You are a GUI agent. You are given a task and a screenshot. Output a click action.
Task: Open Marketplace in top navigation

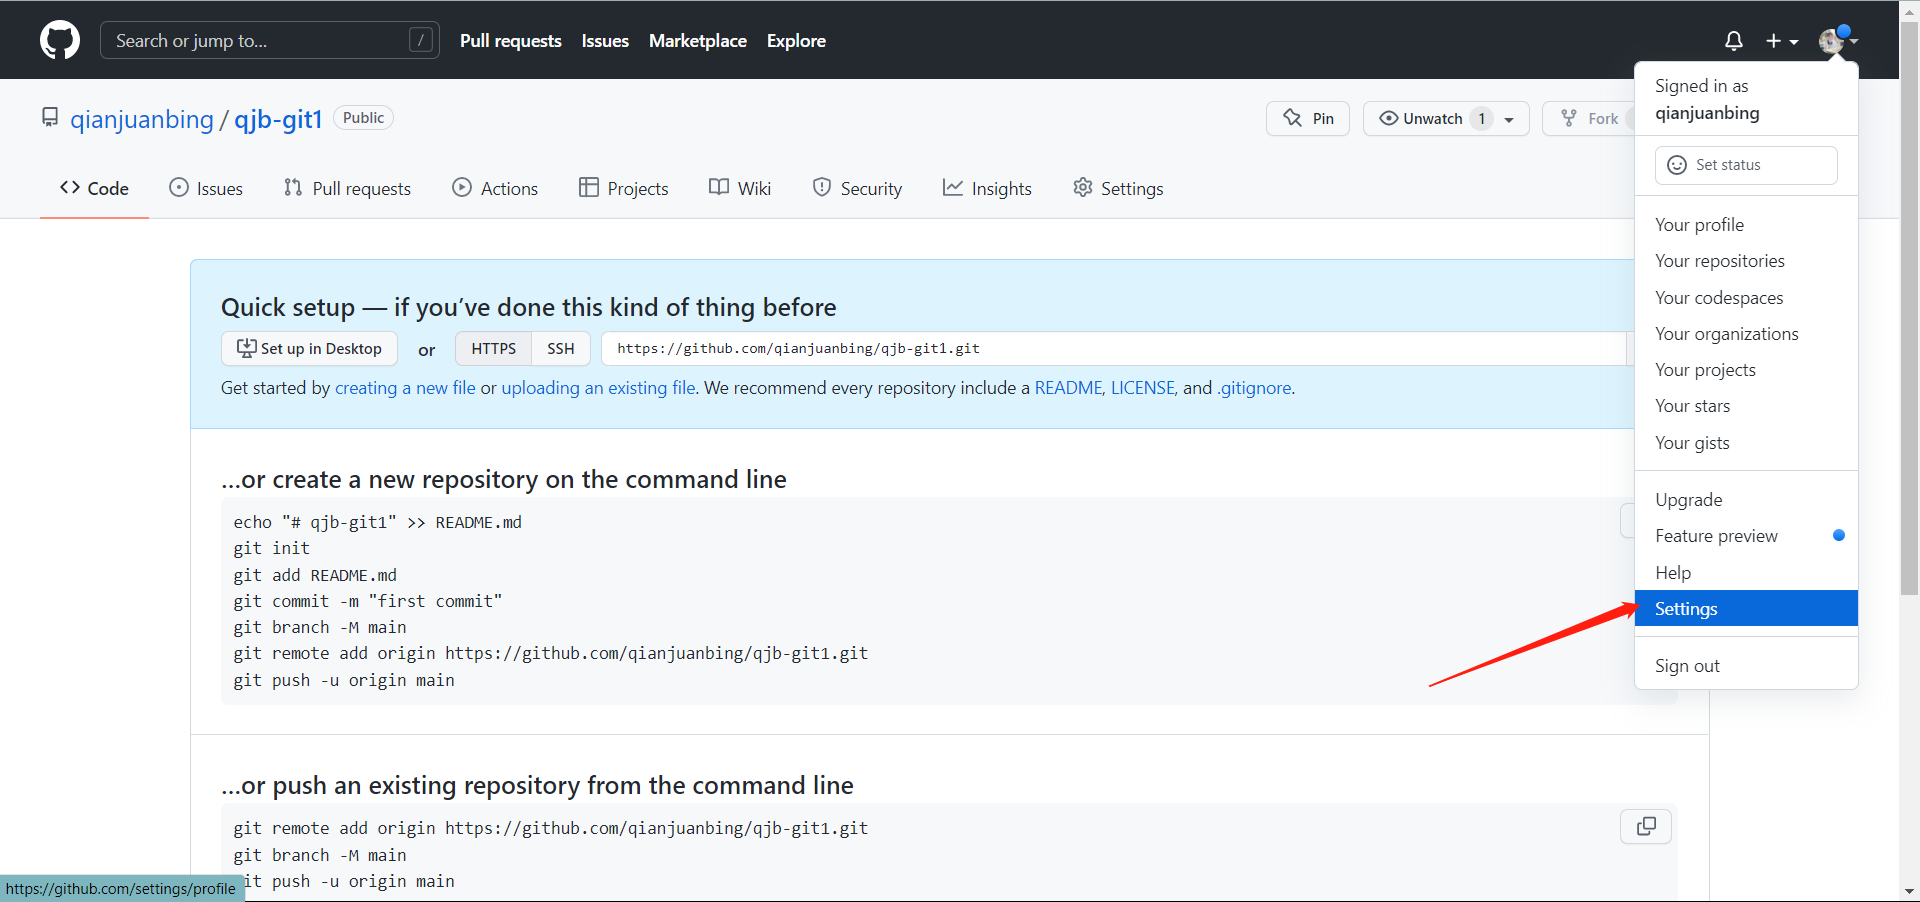[698, 41]
